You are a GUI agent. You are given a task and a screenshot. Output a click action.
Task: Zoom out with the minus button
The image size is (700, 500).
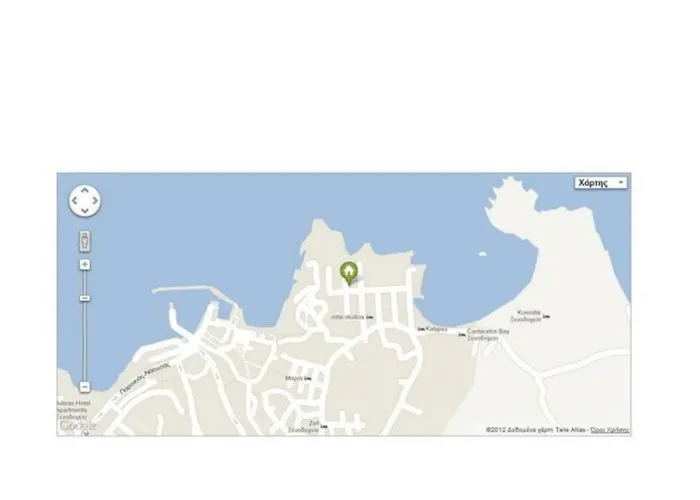[x=85, y=387]
